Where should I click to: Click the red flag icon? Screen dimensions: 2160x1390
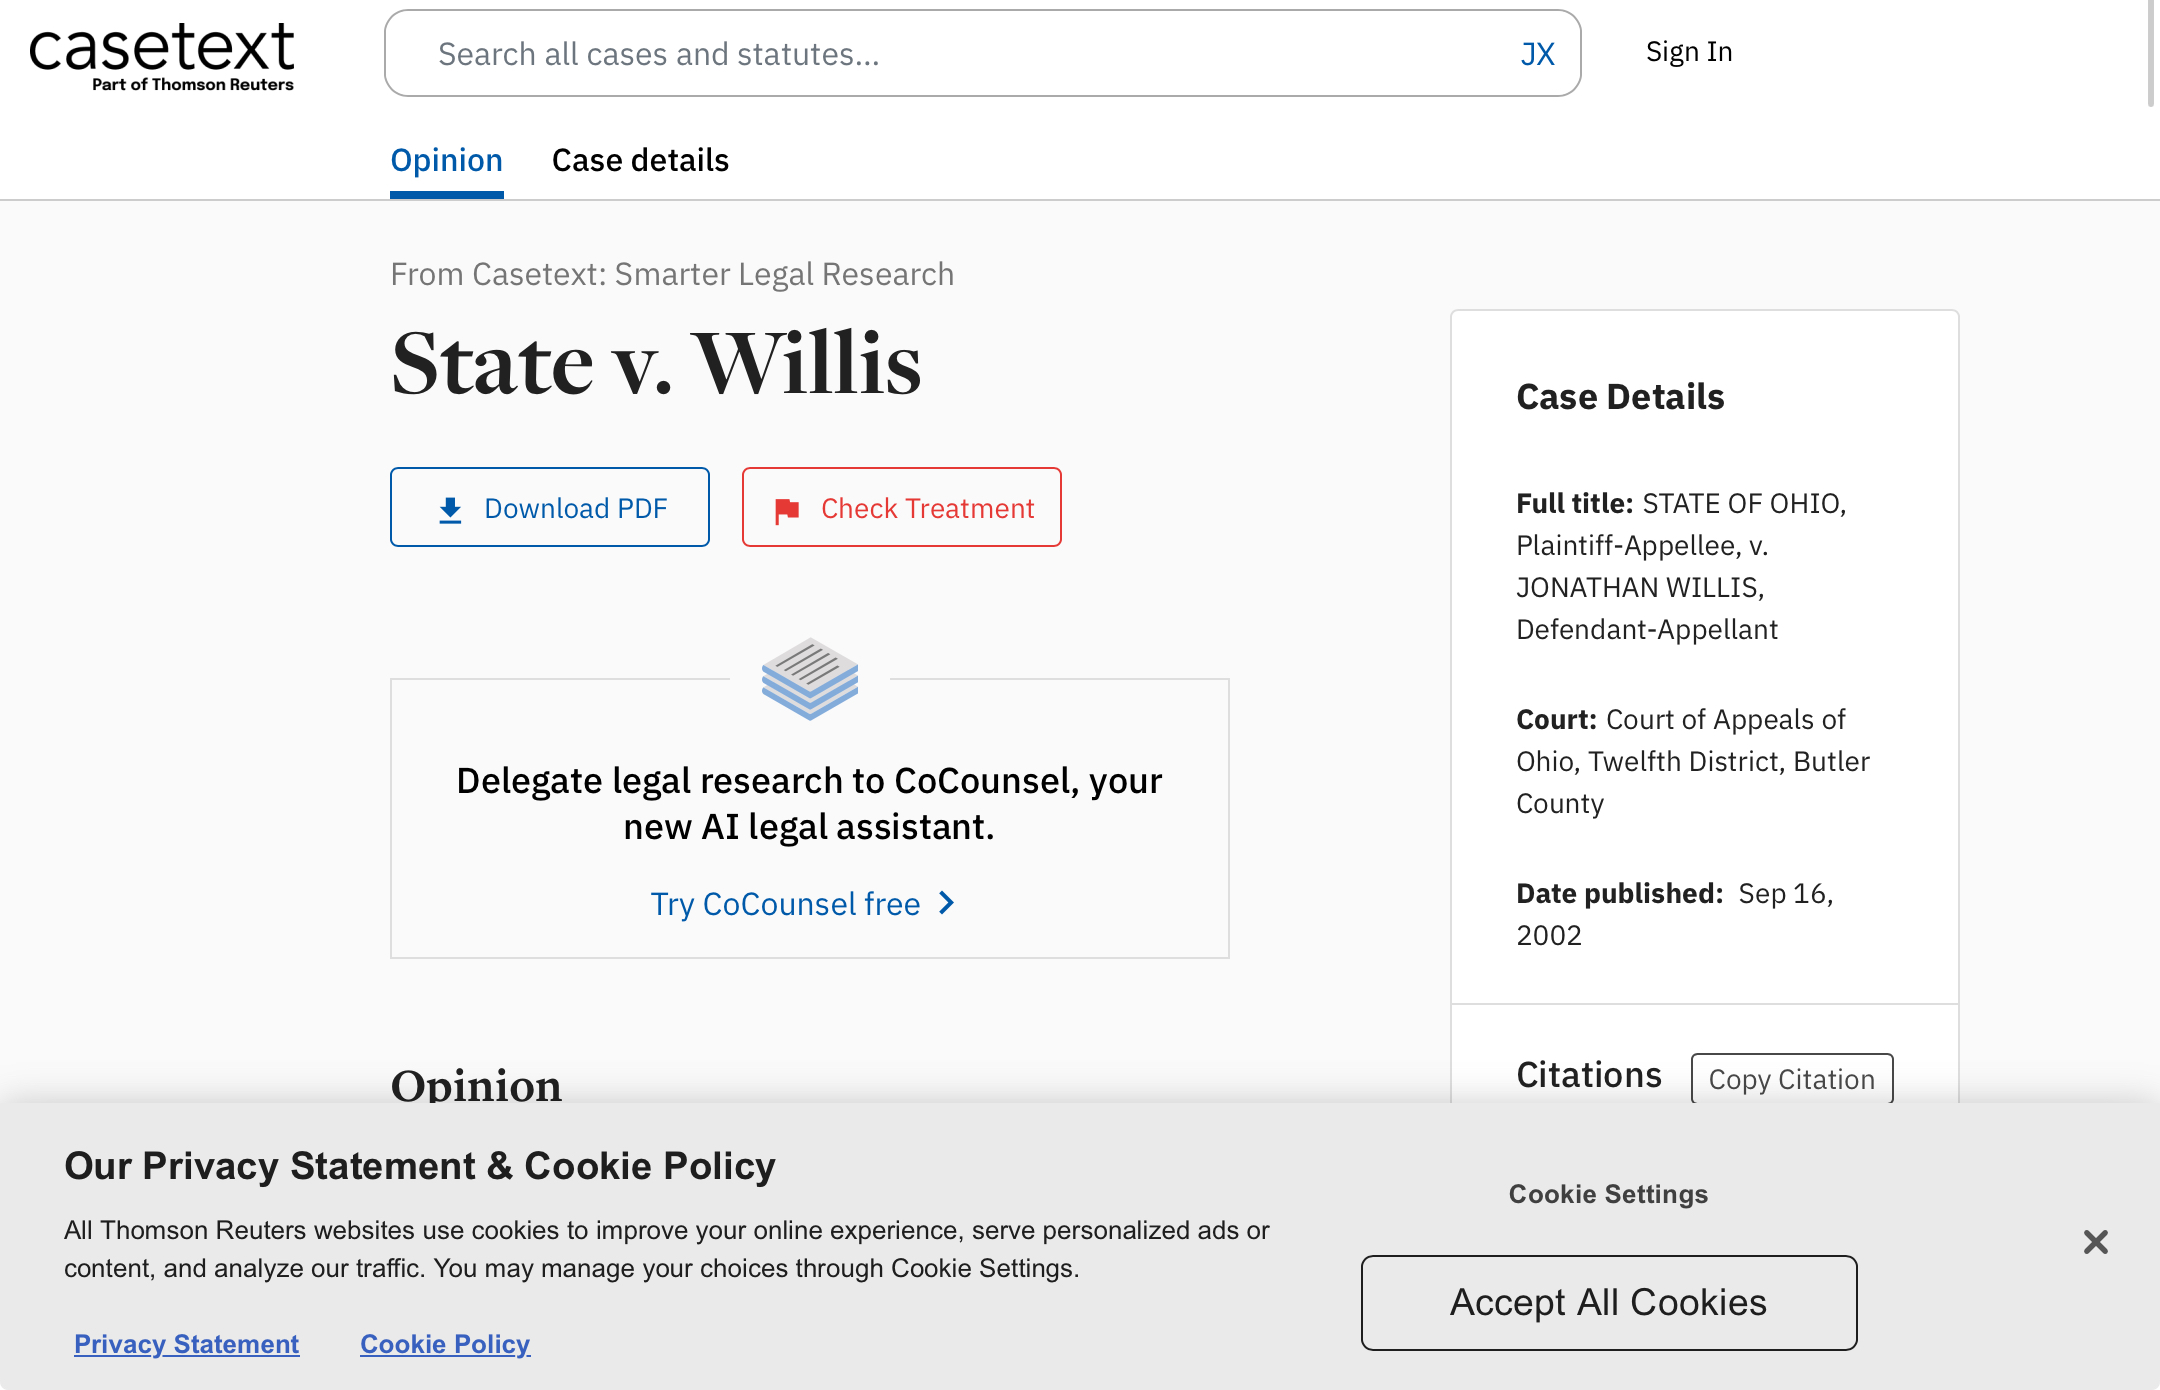[x=787, y=510]
